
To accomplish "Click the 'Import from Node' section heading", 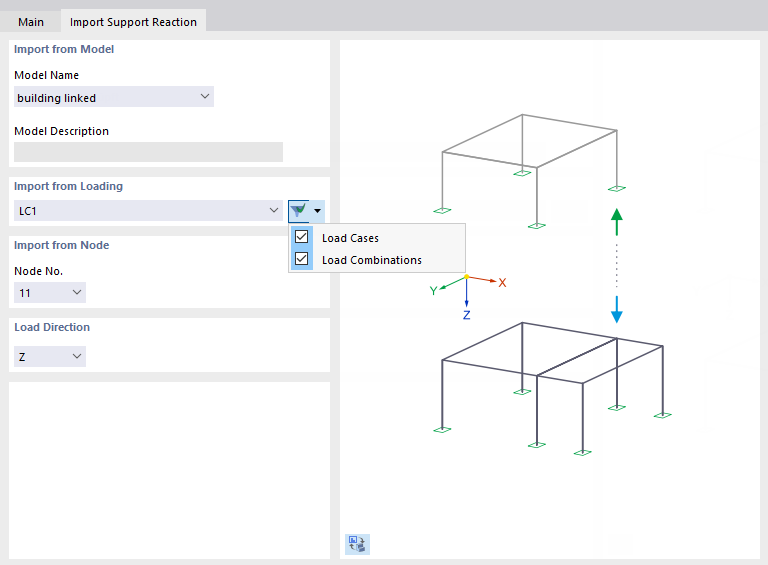I will click(x=61, y=245).
